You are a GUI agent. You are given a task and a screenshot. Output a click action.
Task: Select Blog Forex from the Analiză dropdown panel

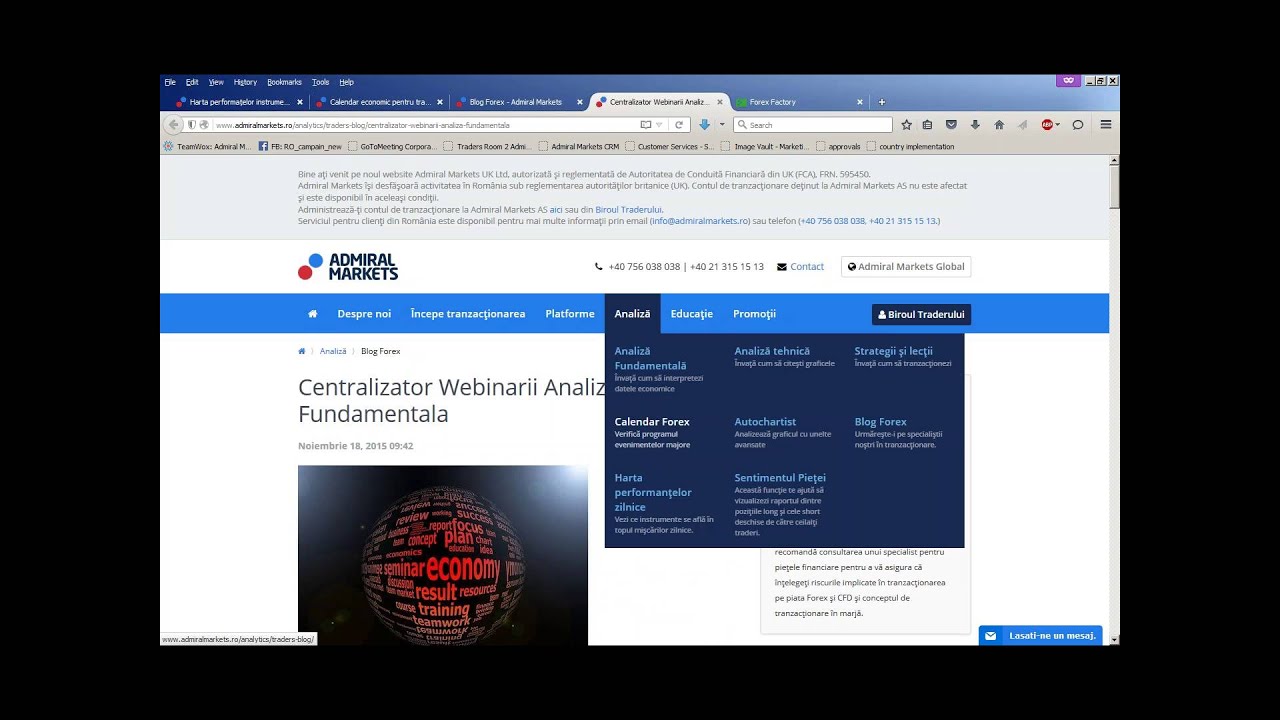click(x=880, y=422)
